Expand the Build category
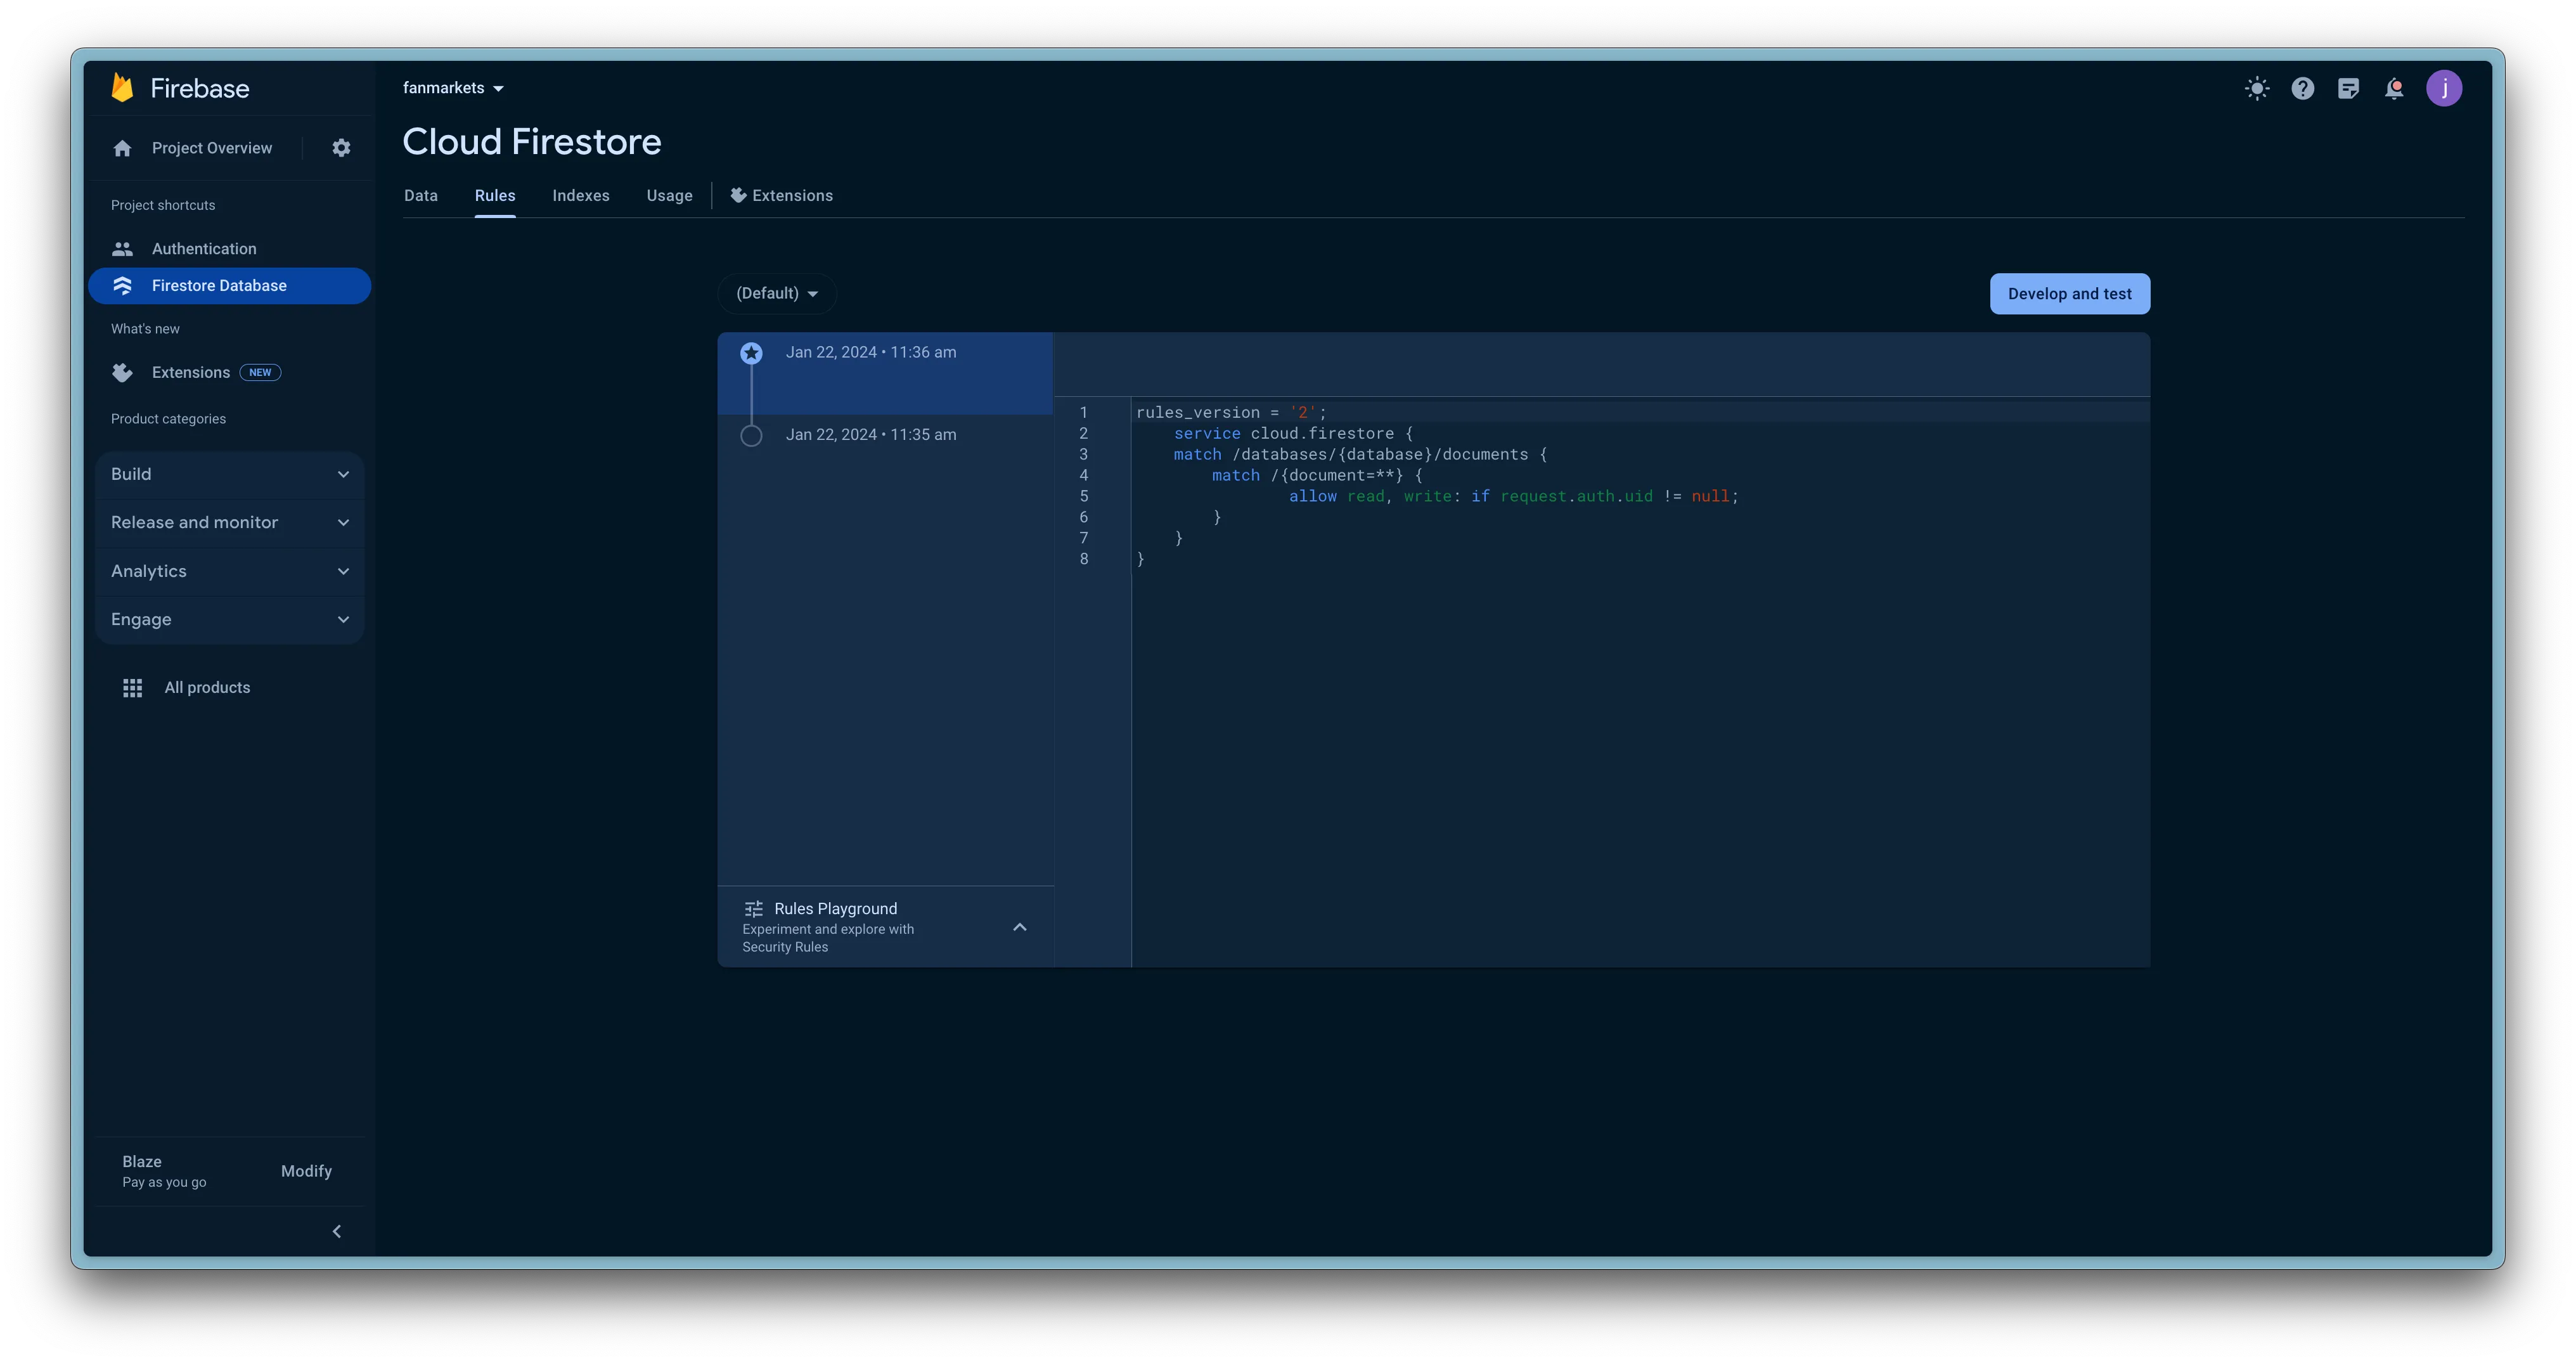2576x1363 pixels. [x=229, y=474]
